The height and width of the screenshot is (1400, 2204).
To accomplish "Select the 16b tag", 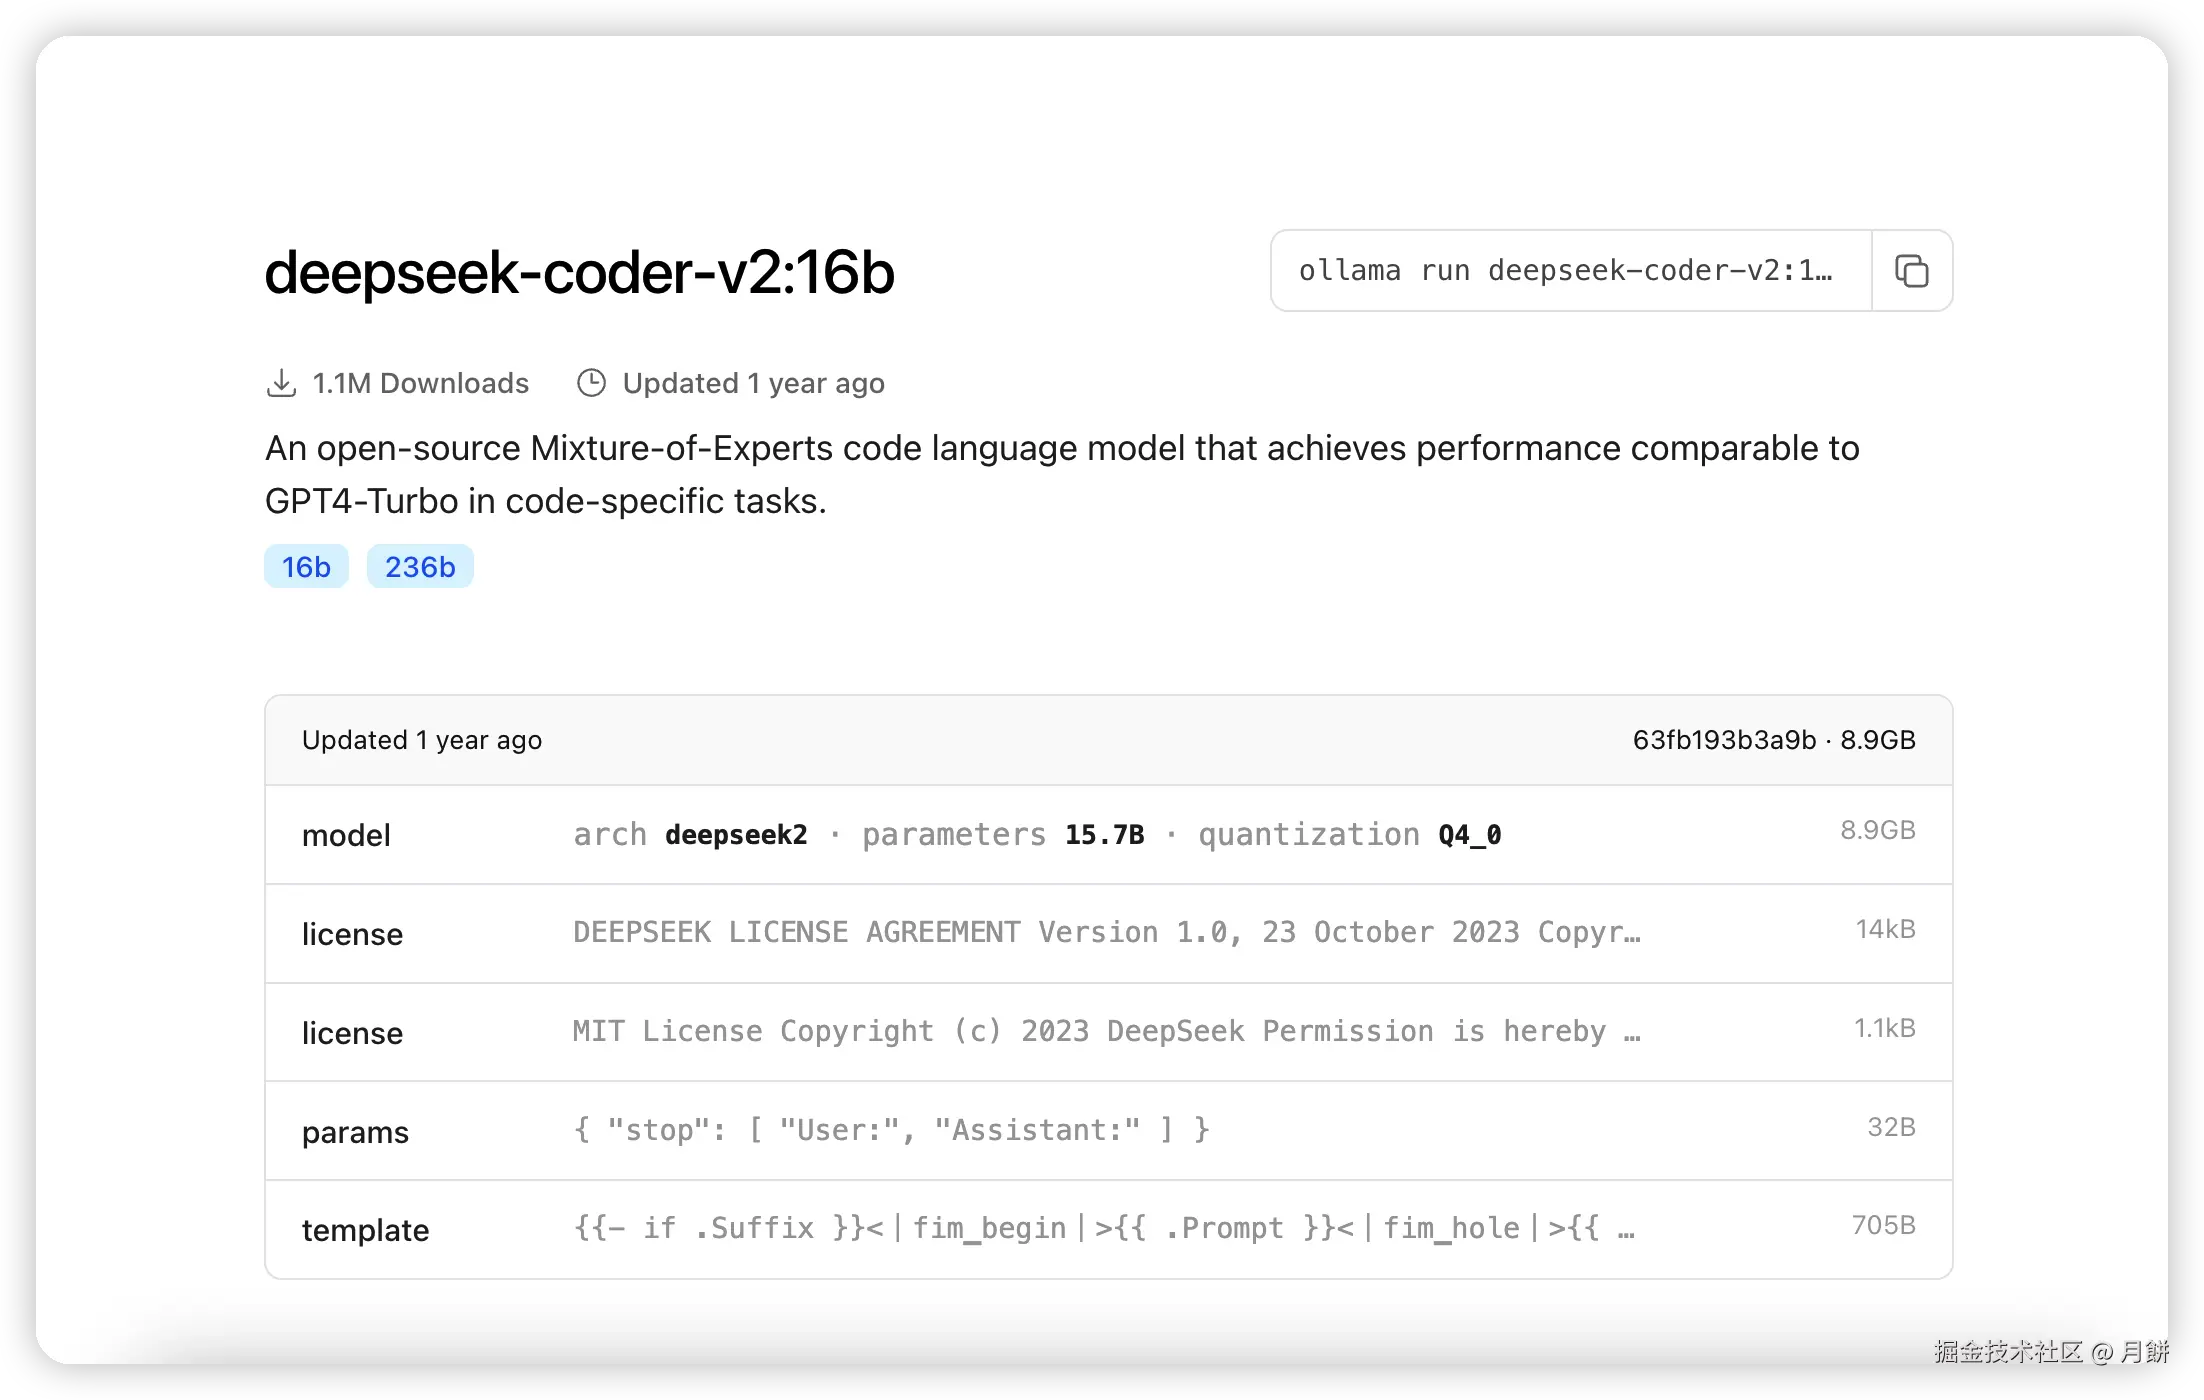I will pyautogui.click(x=306, y=567).
